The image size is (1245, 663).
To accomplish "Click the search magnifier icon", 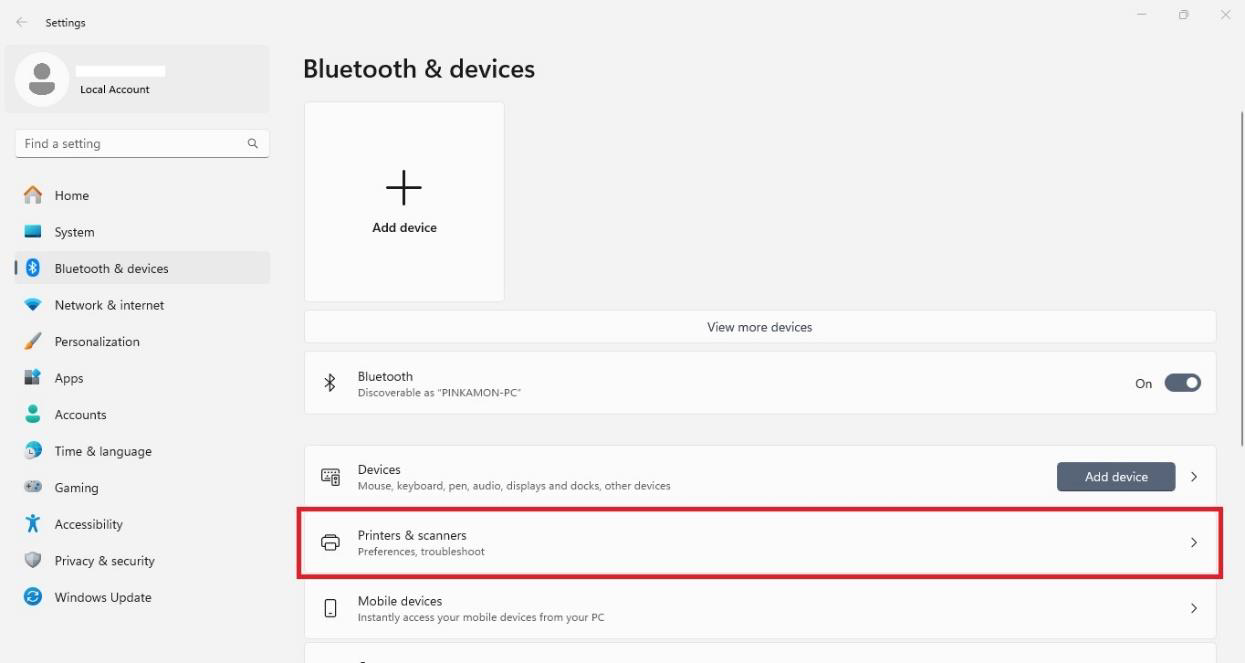I will (x=253, y=144).
